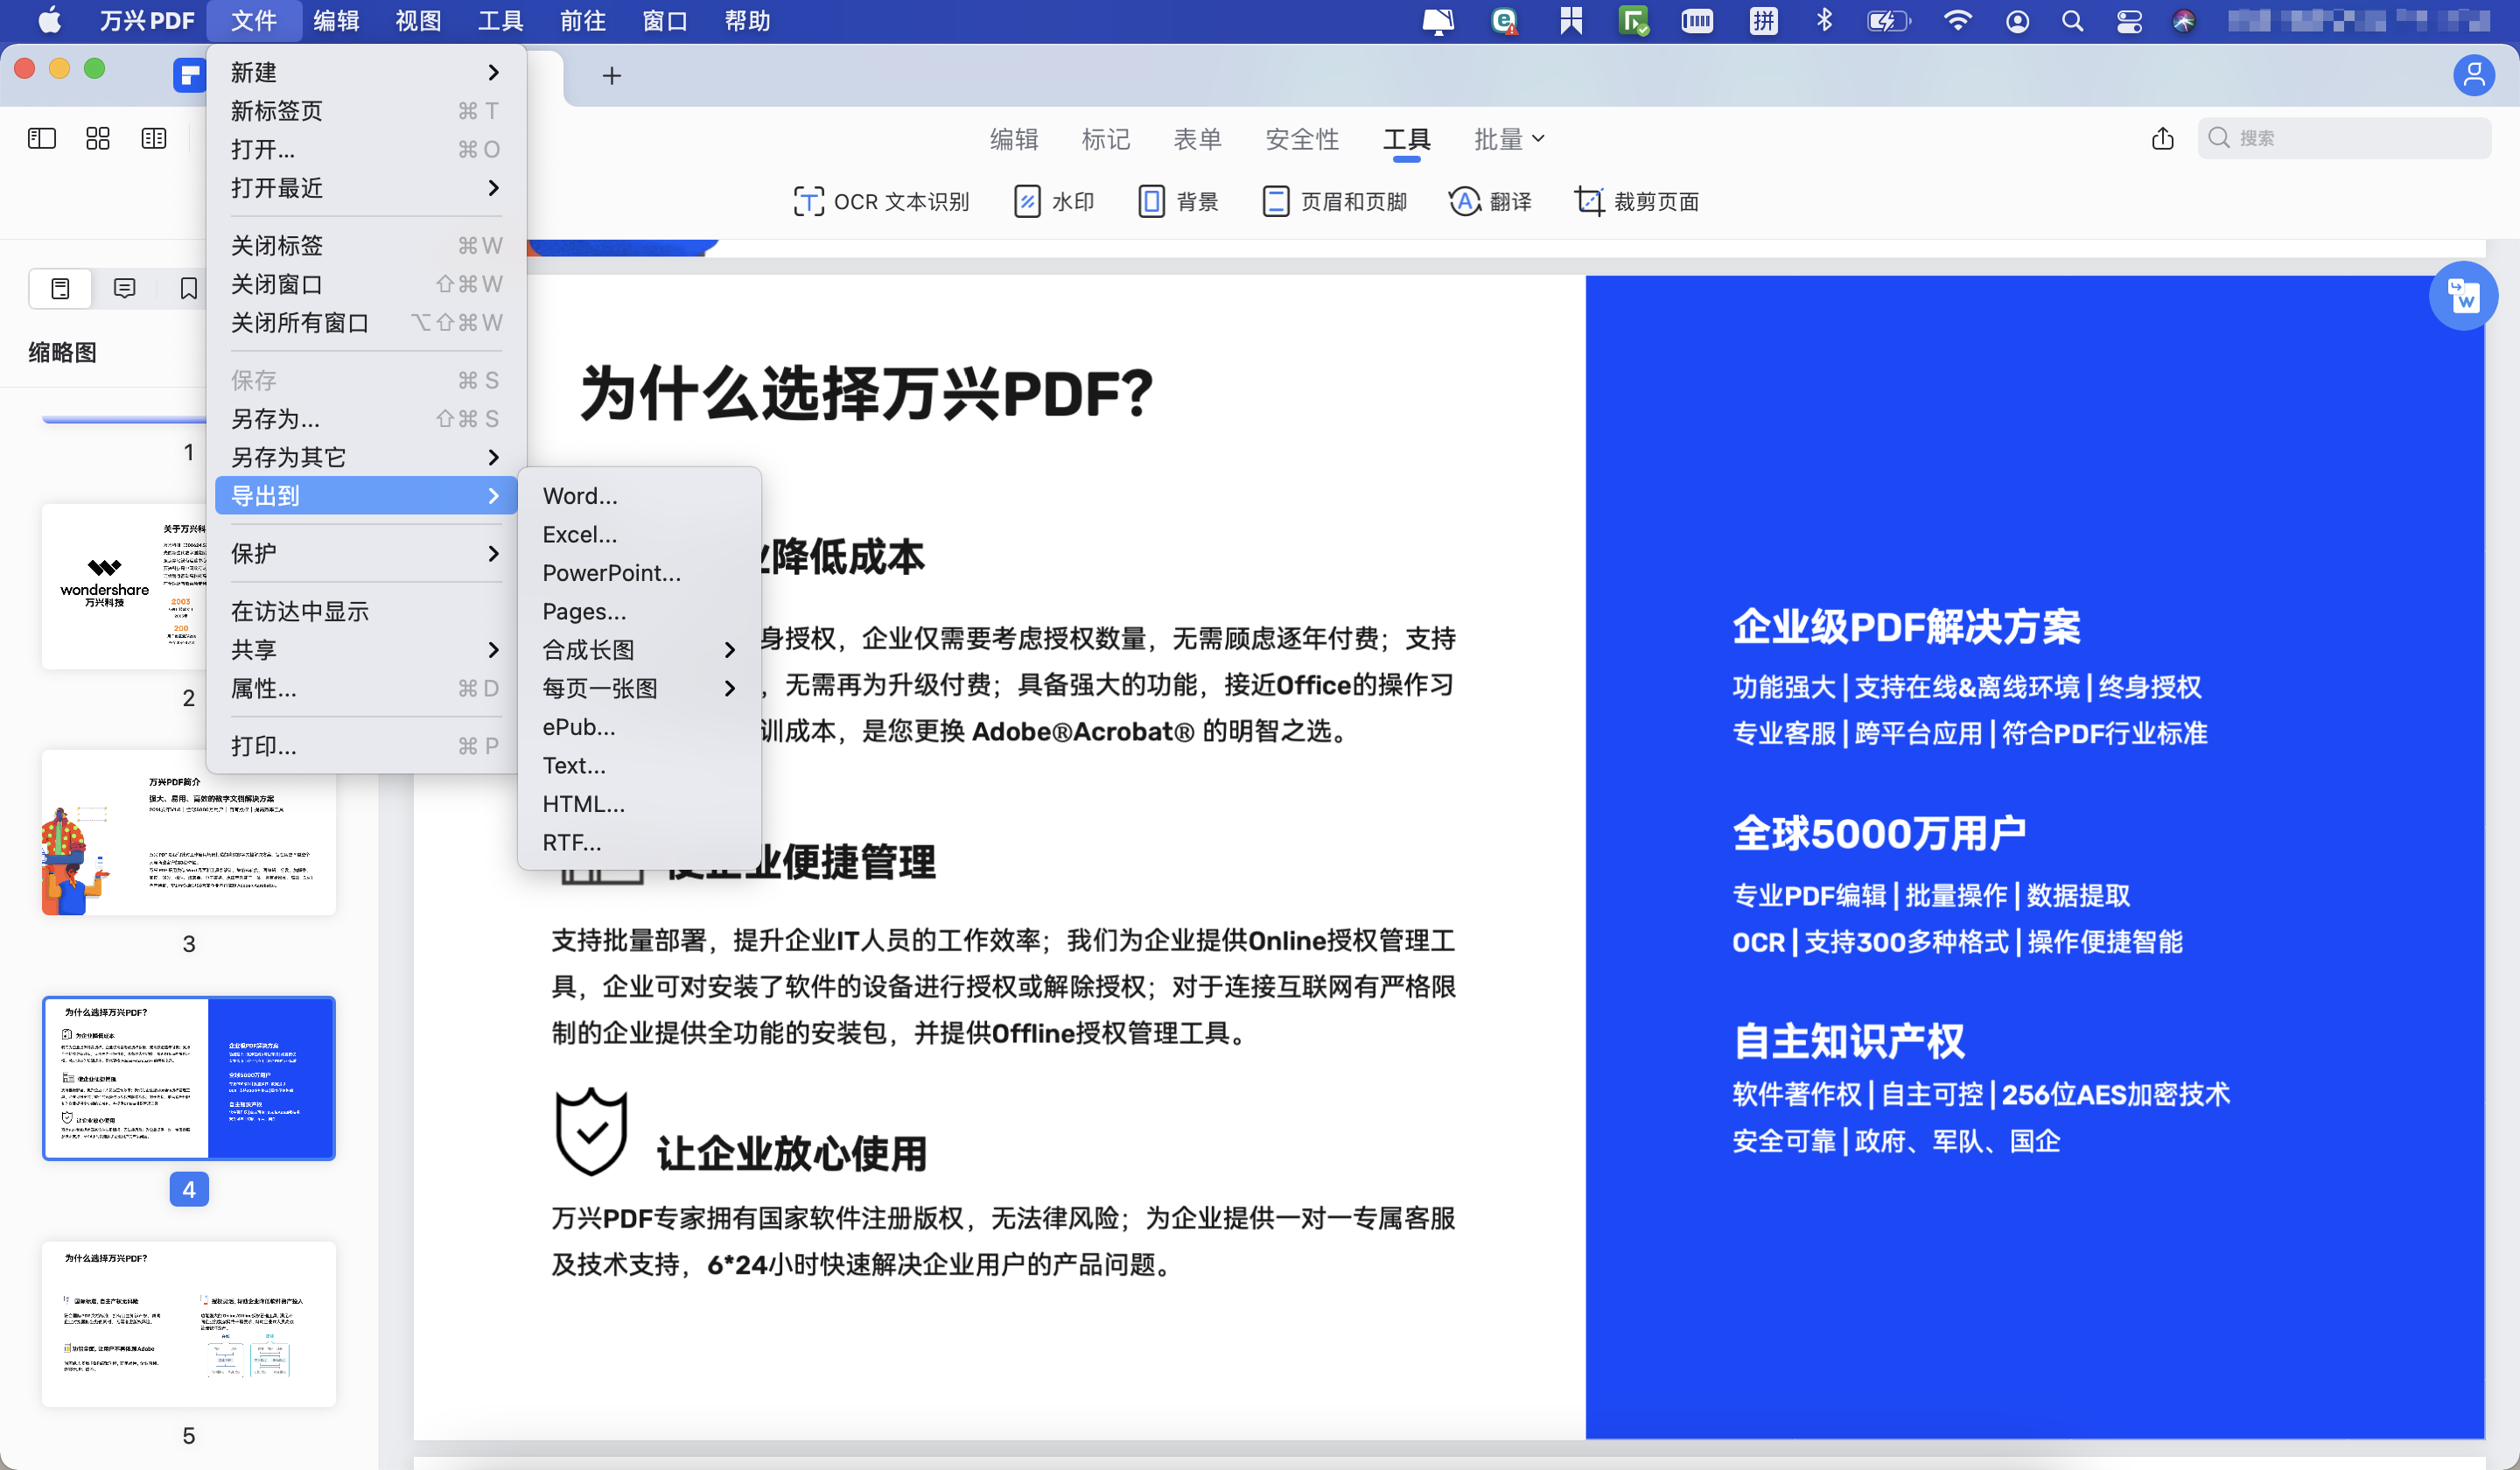The image size is (2520, 1470).
Task: Open the 页眉和页脚 tool
Action: (x=1335, y=201)
